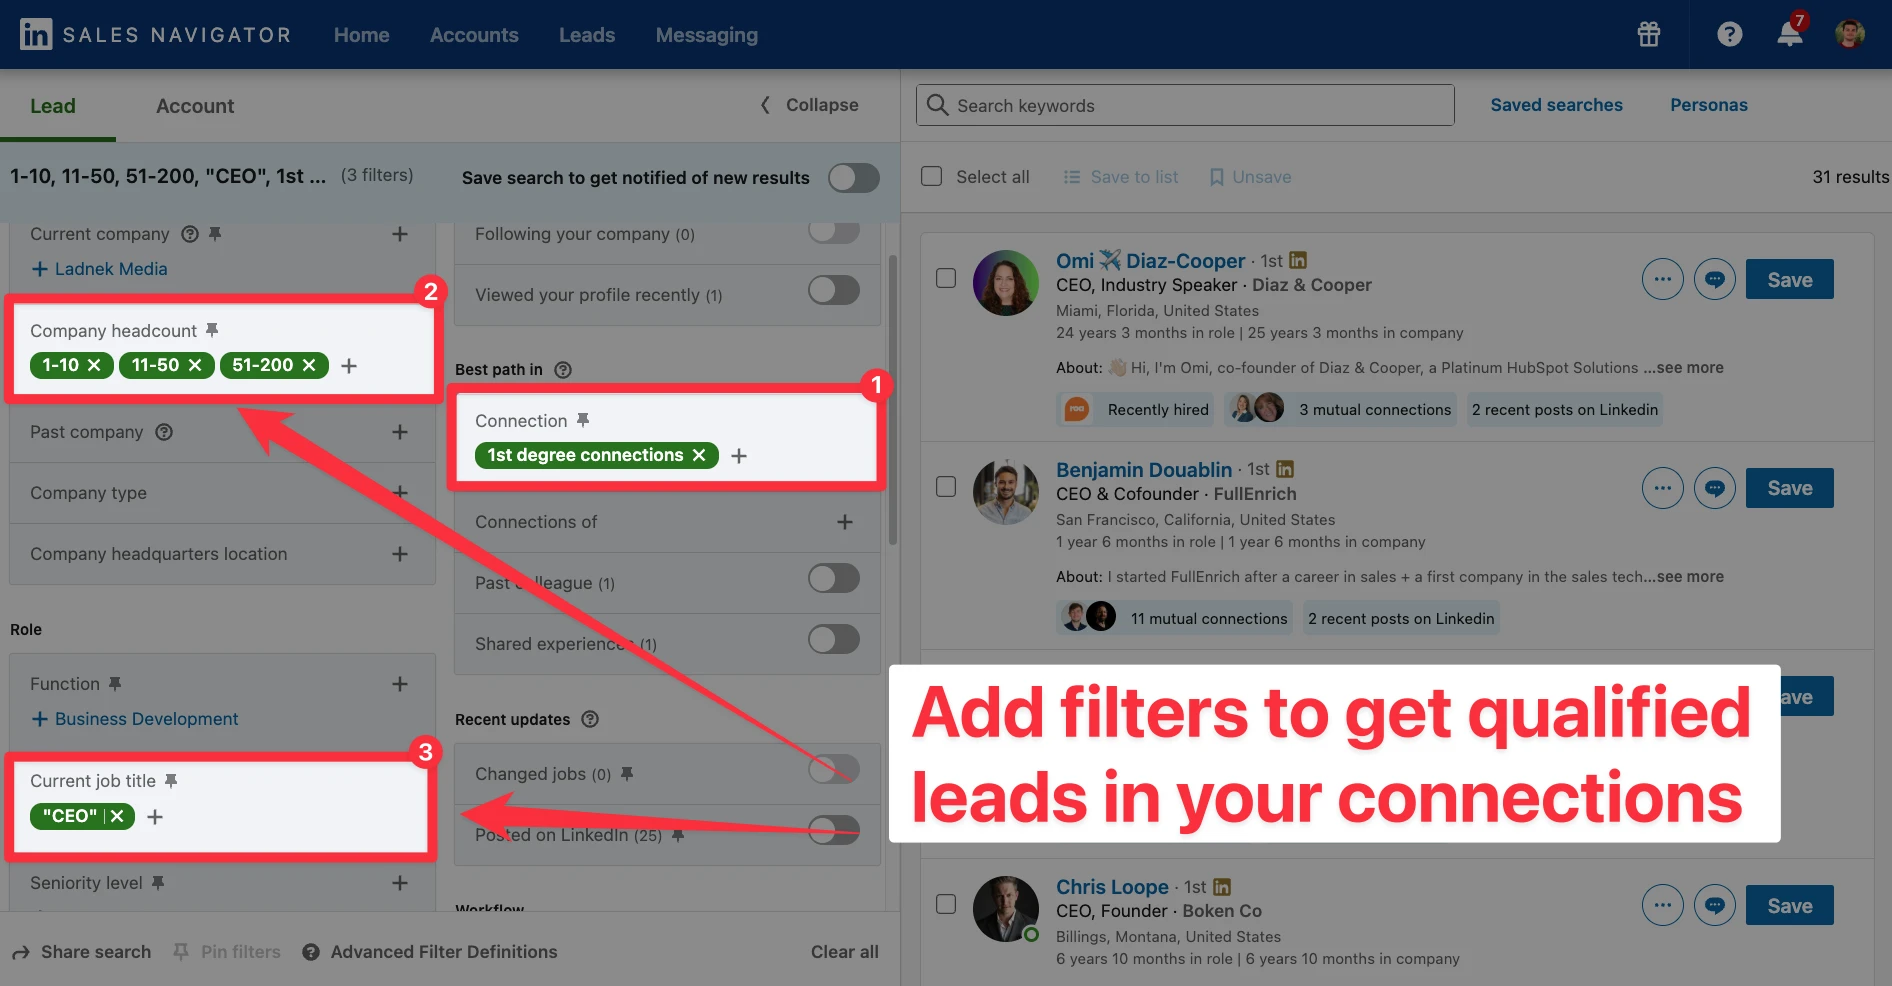Switch to the Account tab
1892x986 pixels.
point(195,106)
